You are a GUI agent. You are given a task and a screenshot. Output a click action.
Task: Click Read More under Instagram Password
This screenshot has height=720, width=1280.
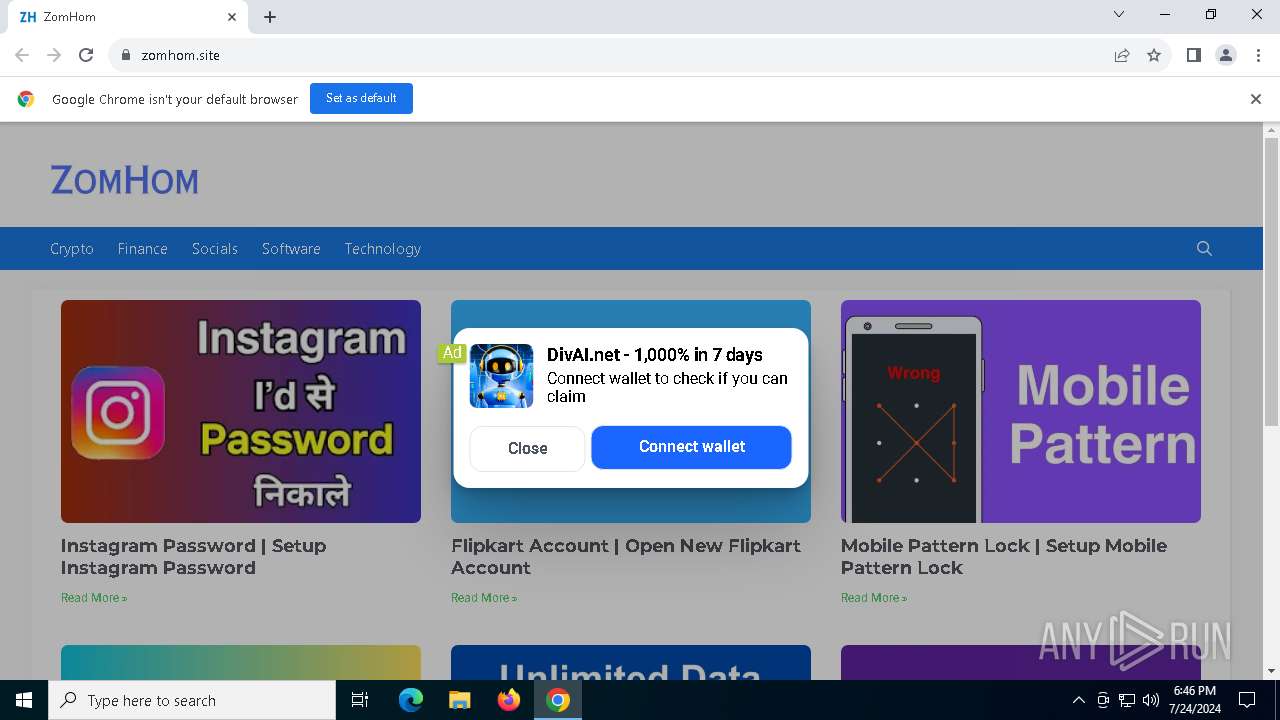[x=94, y=598]
